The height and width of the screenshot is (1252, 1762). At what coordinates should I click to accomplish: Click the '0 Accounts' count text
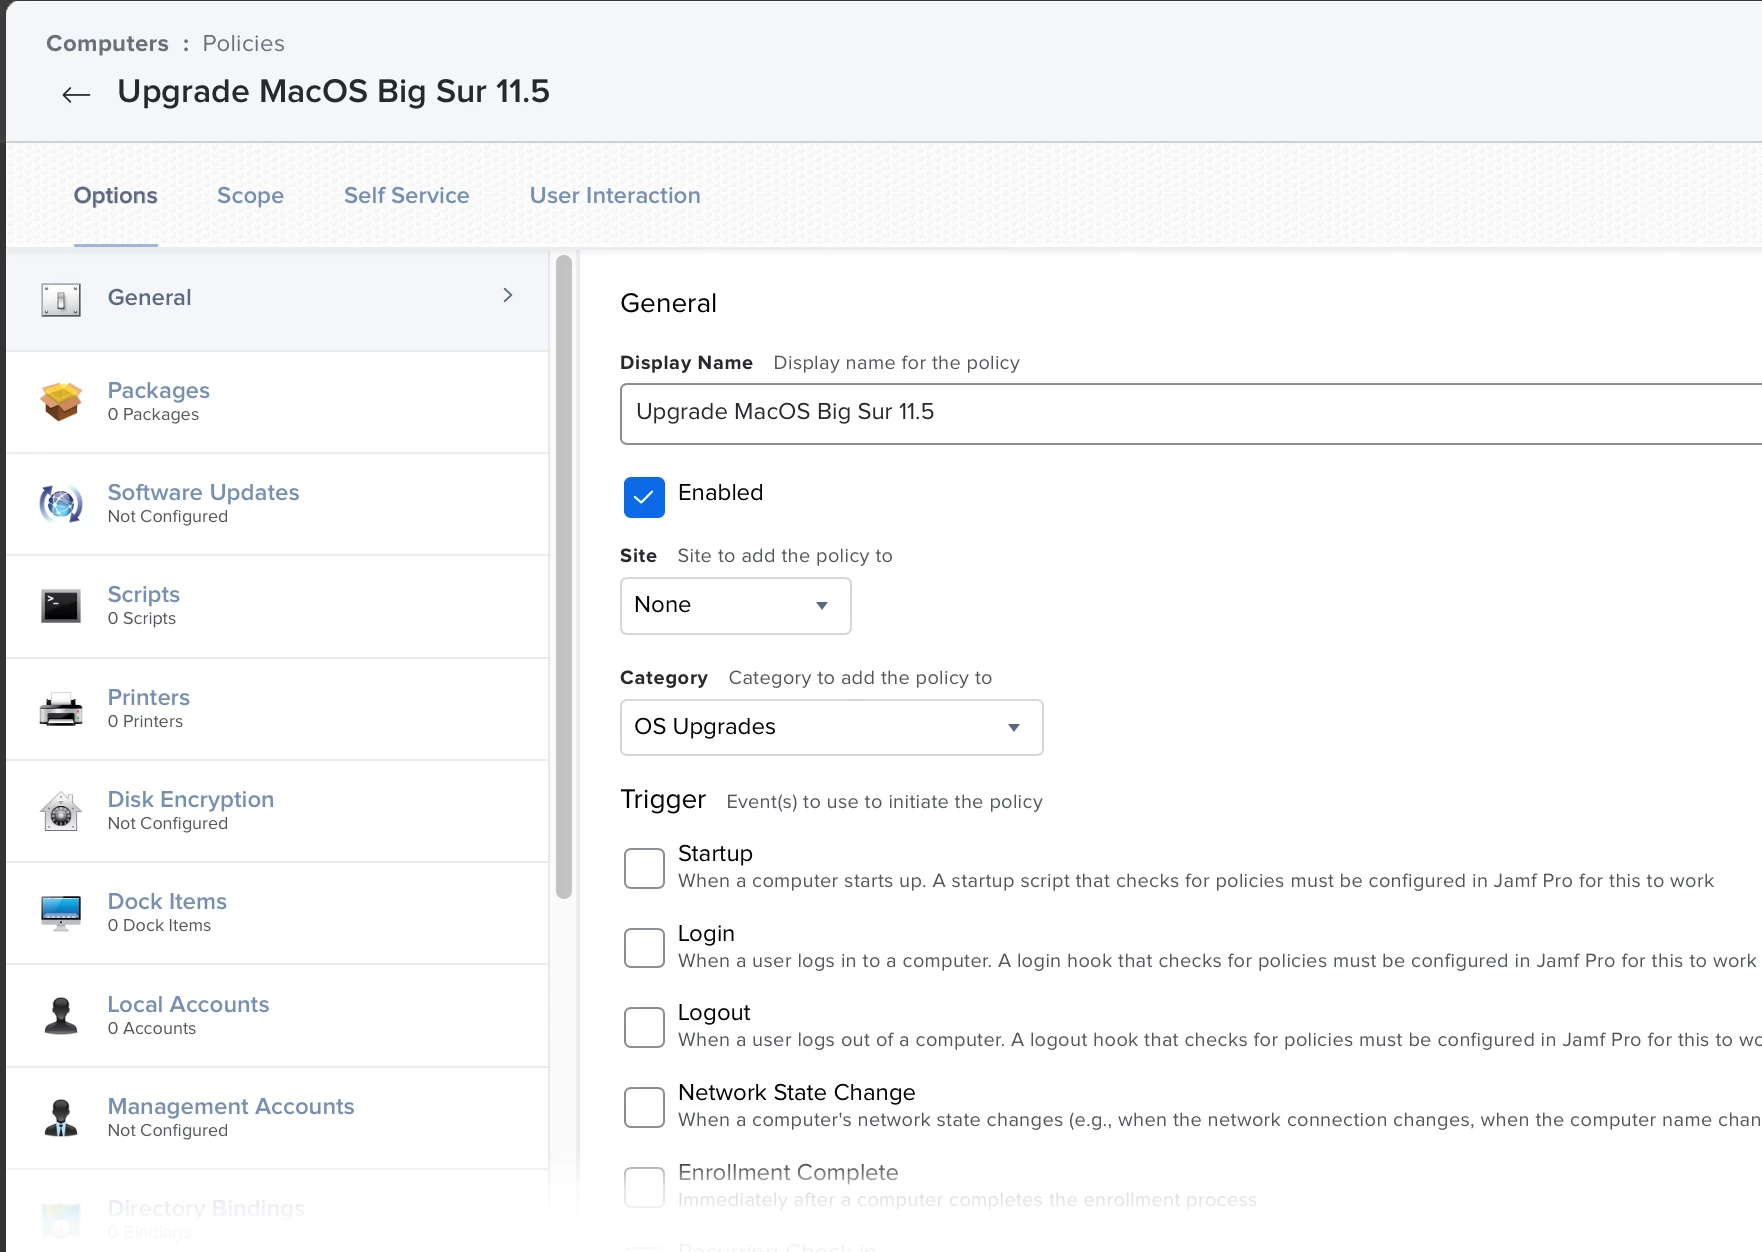click(x=152, y=1029)
